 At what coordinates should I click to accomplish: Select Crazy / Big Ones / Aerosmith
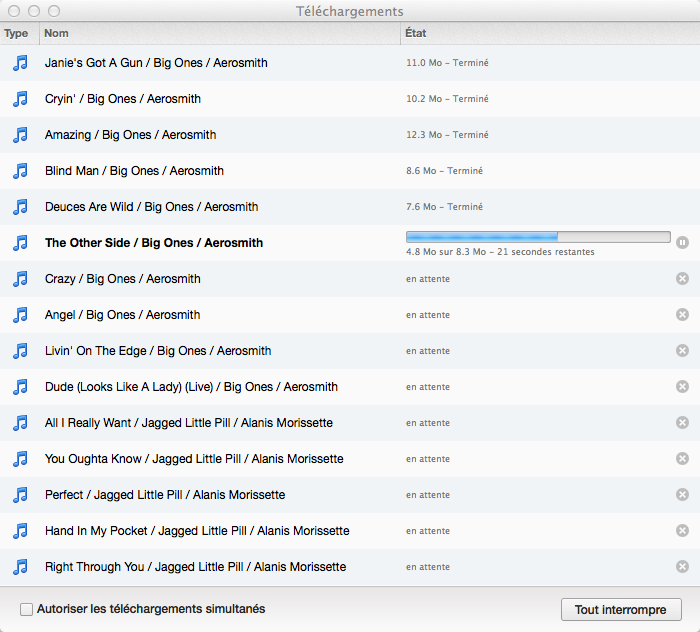pyautogui.click(x=123, y=279)
